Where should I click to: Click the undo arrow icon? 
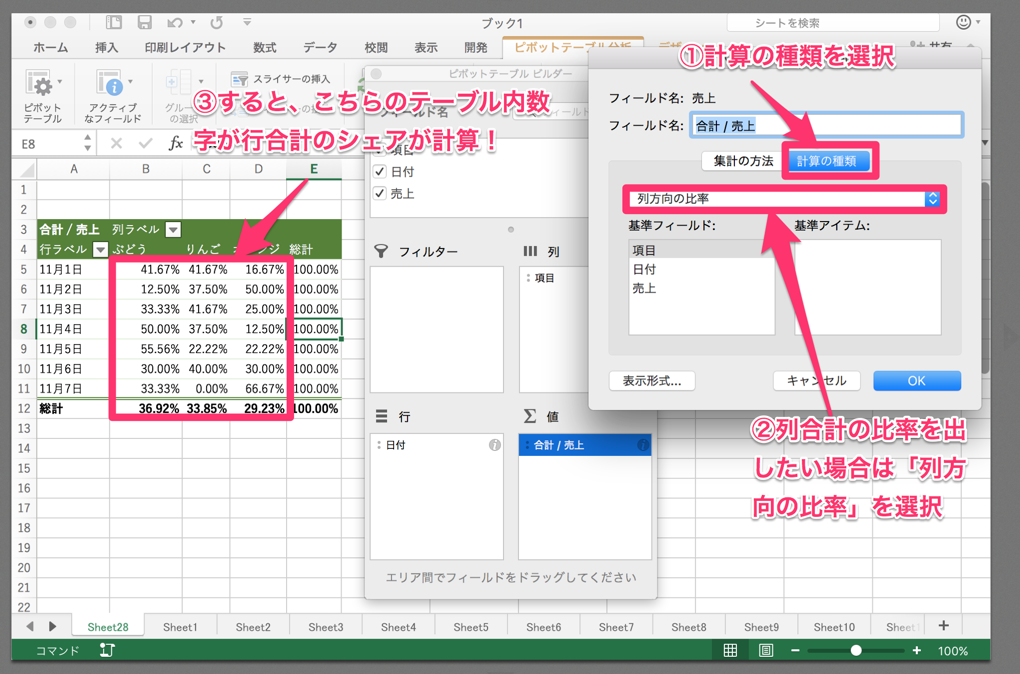pyautogui.click(x=174, y=23)
